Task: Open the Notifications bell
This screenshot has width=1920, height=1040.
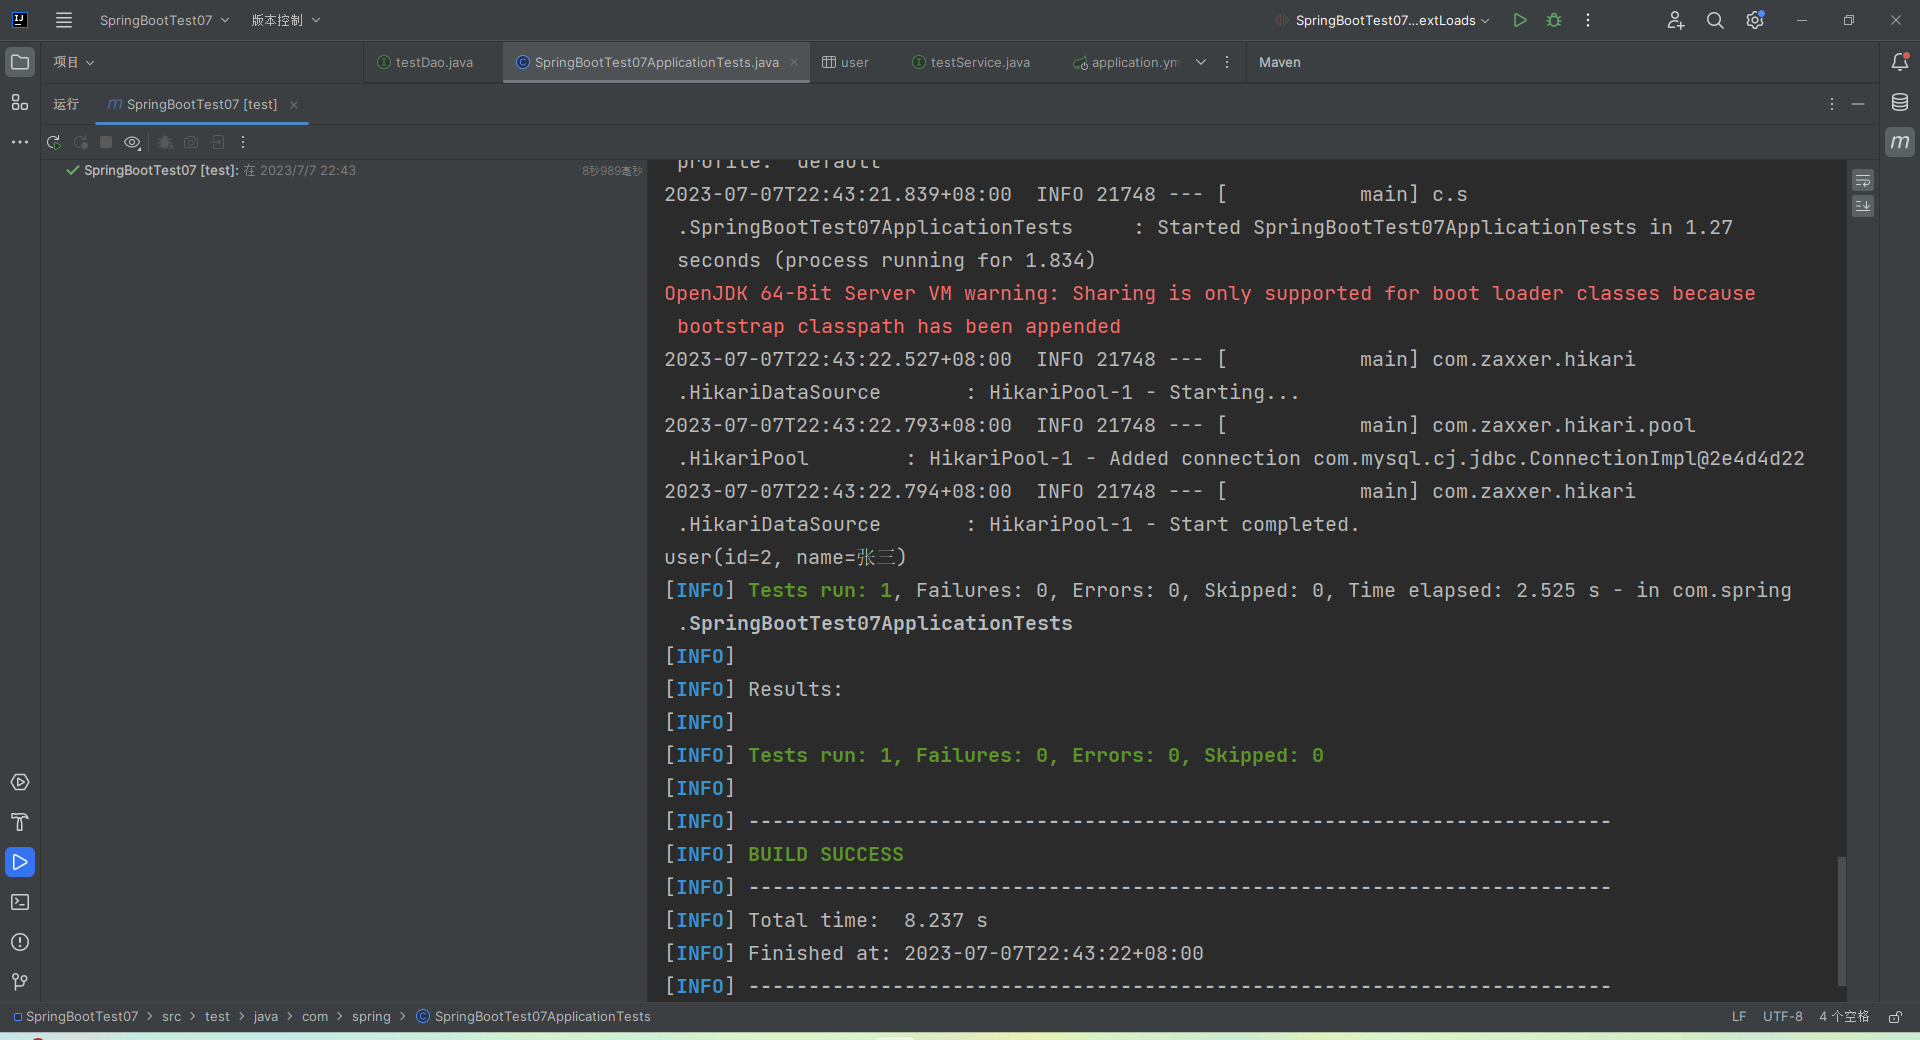Action: point(1900,62)
